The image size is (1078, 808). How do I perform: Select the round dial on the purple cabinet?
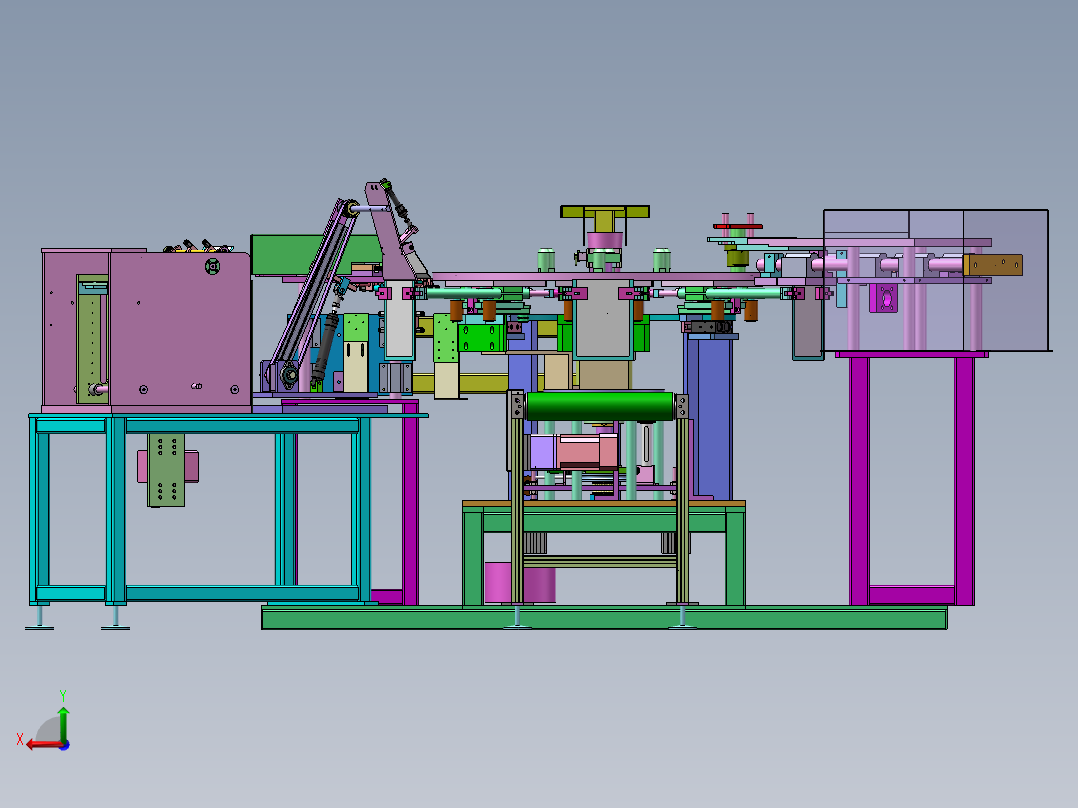pyautogui.click(x=212, y=266)
